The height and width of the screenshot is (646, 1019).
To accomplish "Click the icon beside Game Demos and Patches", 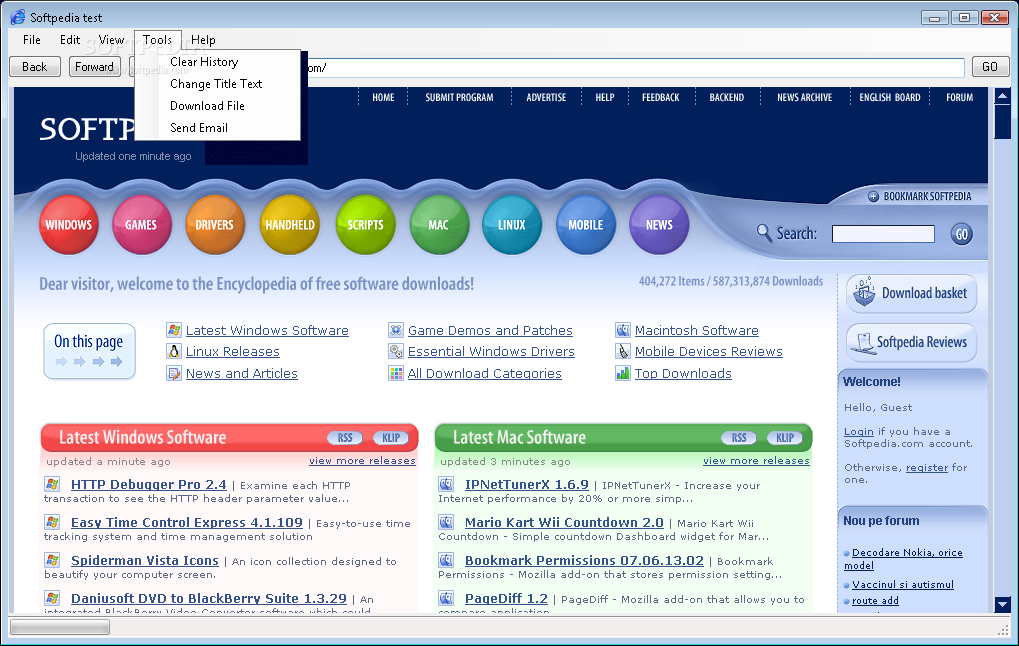I will pos(396,330).
